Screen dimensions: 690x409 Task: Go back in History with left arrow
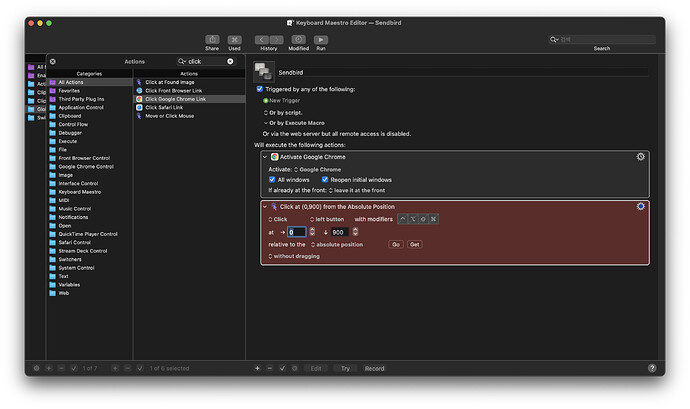click(262, 40)
